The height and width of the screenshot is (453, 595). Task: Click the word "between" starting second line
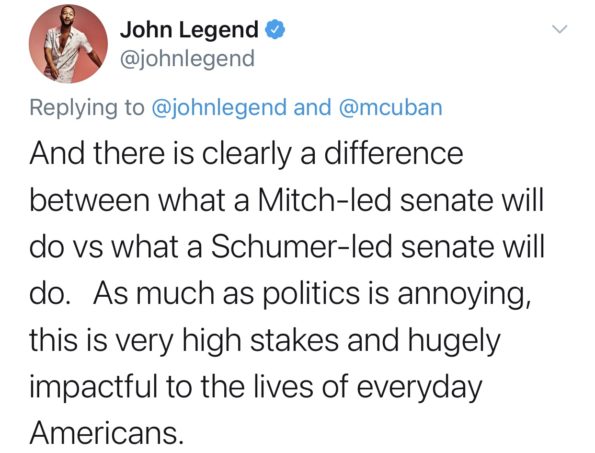tap(90, 200)
